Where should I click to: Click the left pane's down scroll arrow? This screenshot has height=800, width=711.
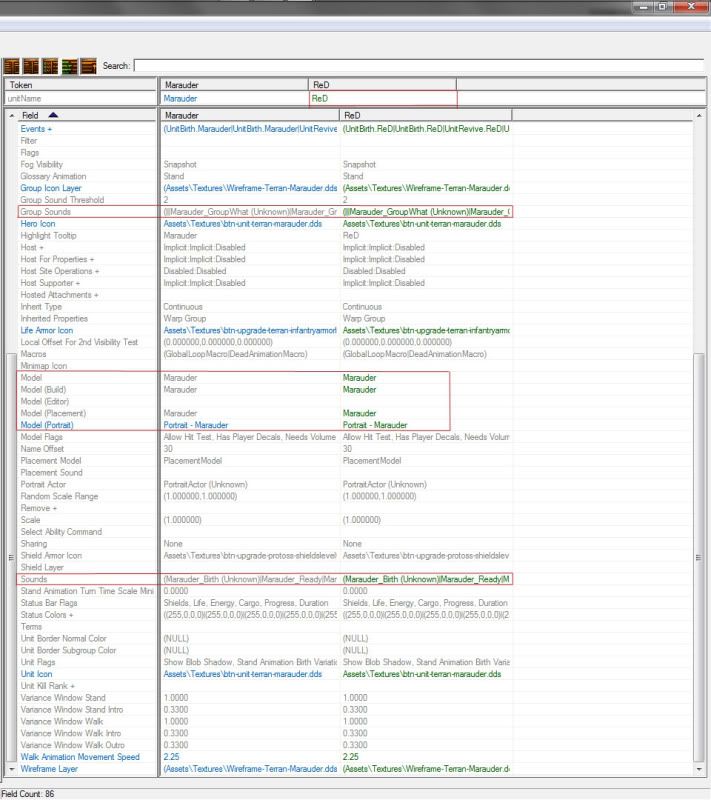click(11, 768)
